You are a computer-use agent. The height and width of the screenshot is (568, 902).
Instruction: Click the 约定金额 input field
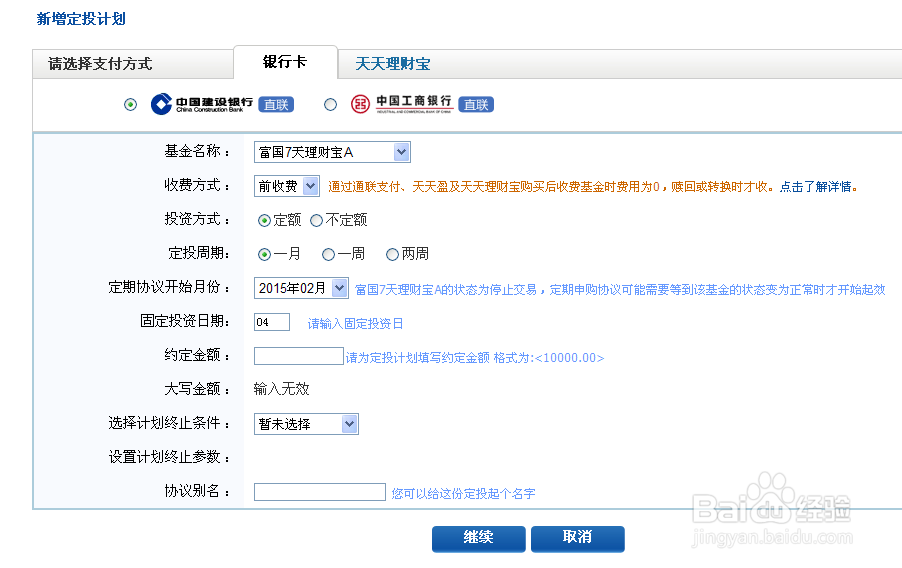coord(299,356)
